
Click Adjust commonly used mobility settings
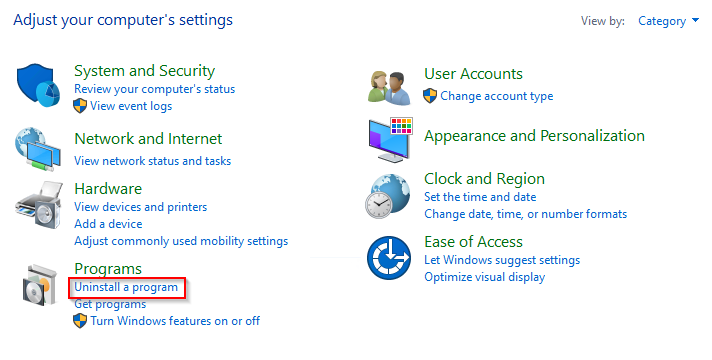181,241
